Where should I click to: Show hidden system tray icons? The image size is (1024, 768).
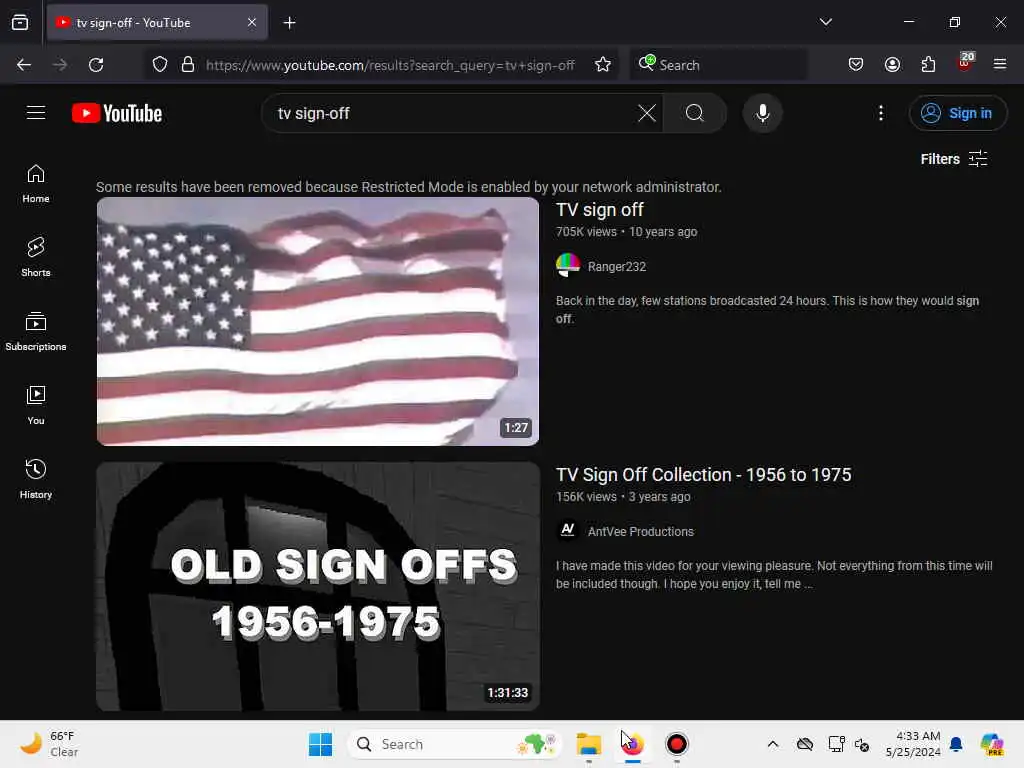[773, 744]
